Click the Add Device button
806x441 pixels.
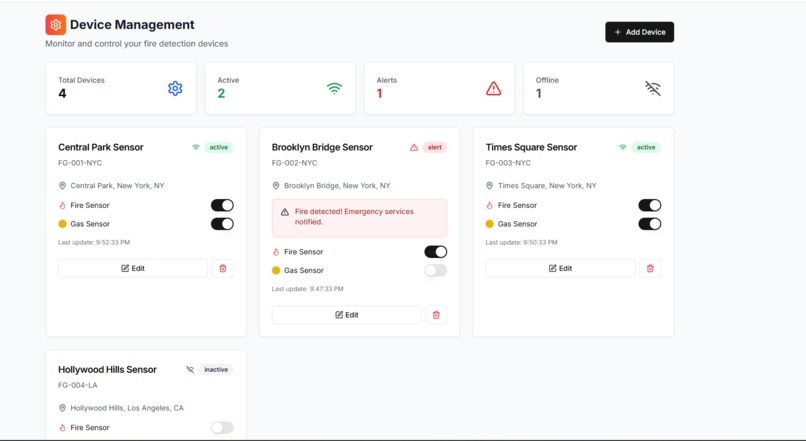(x=639, y=32)
